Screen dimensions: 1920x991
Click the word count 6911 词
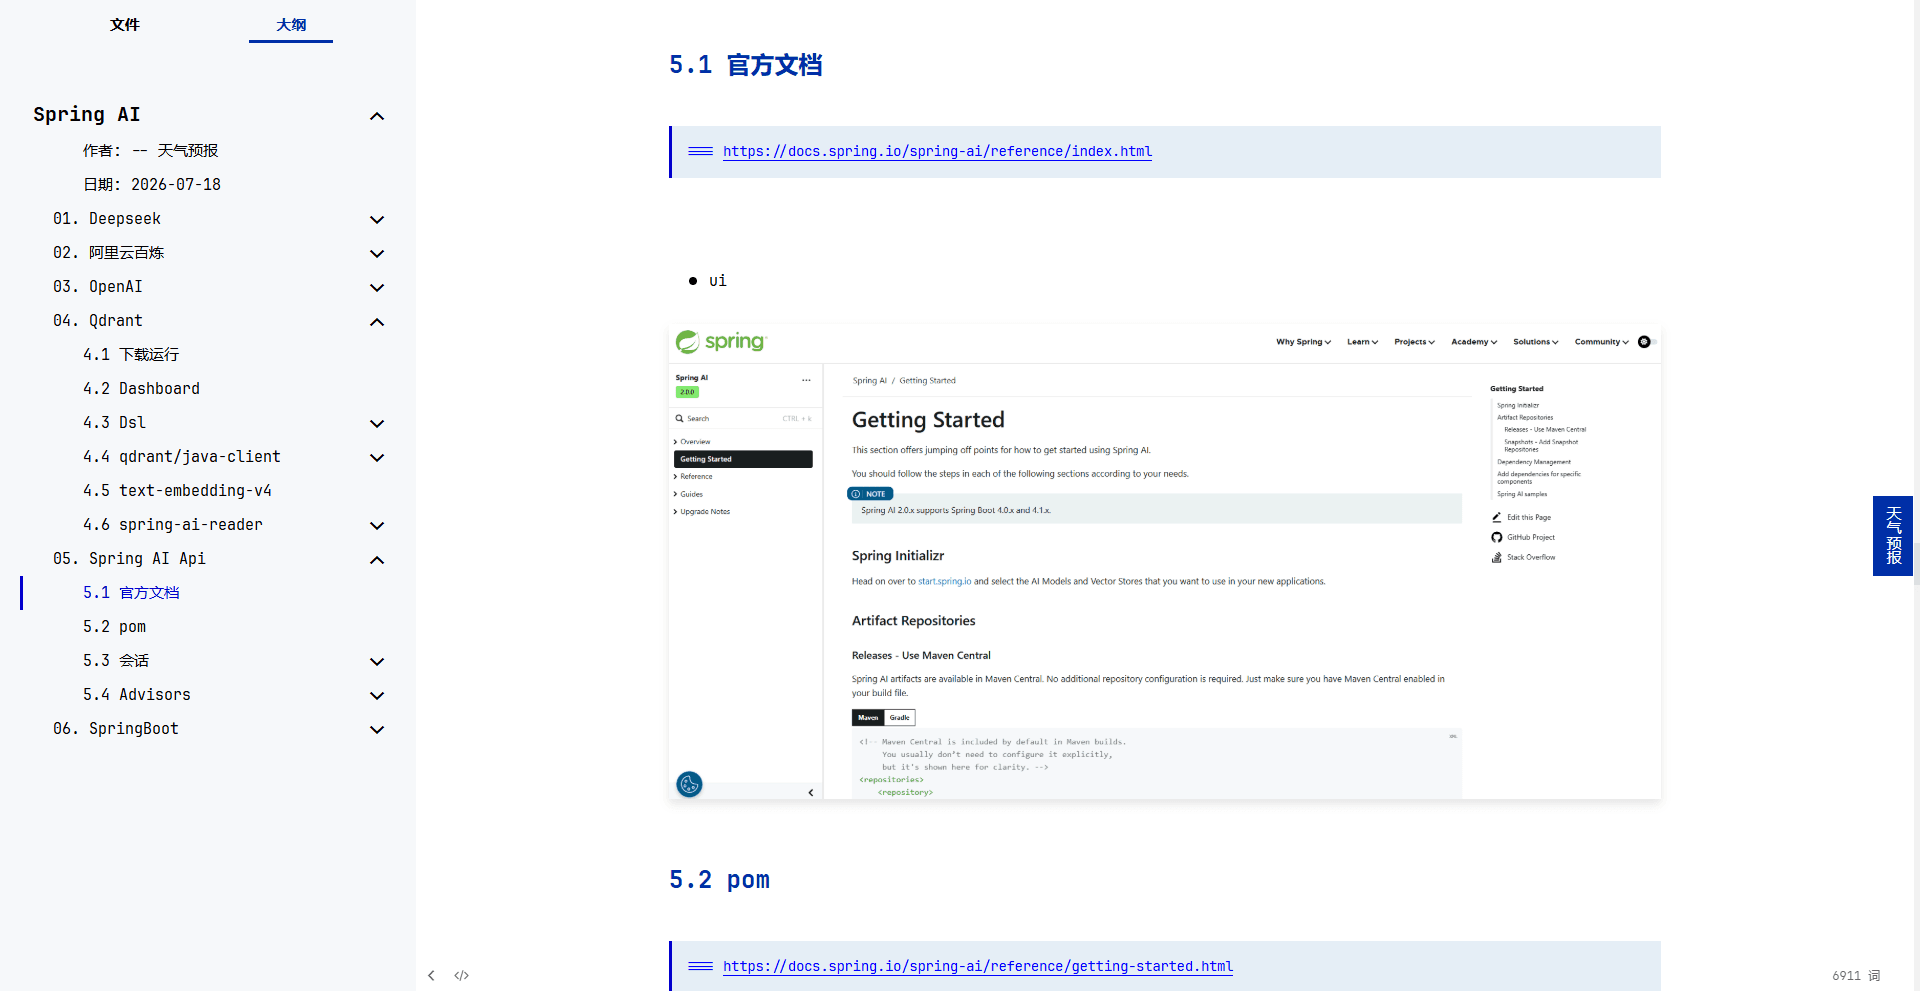1856,976
